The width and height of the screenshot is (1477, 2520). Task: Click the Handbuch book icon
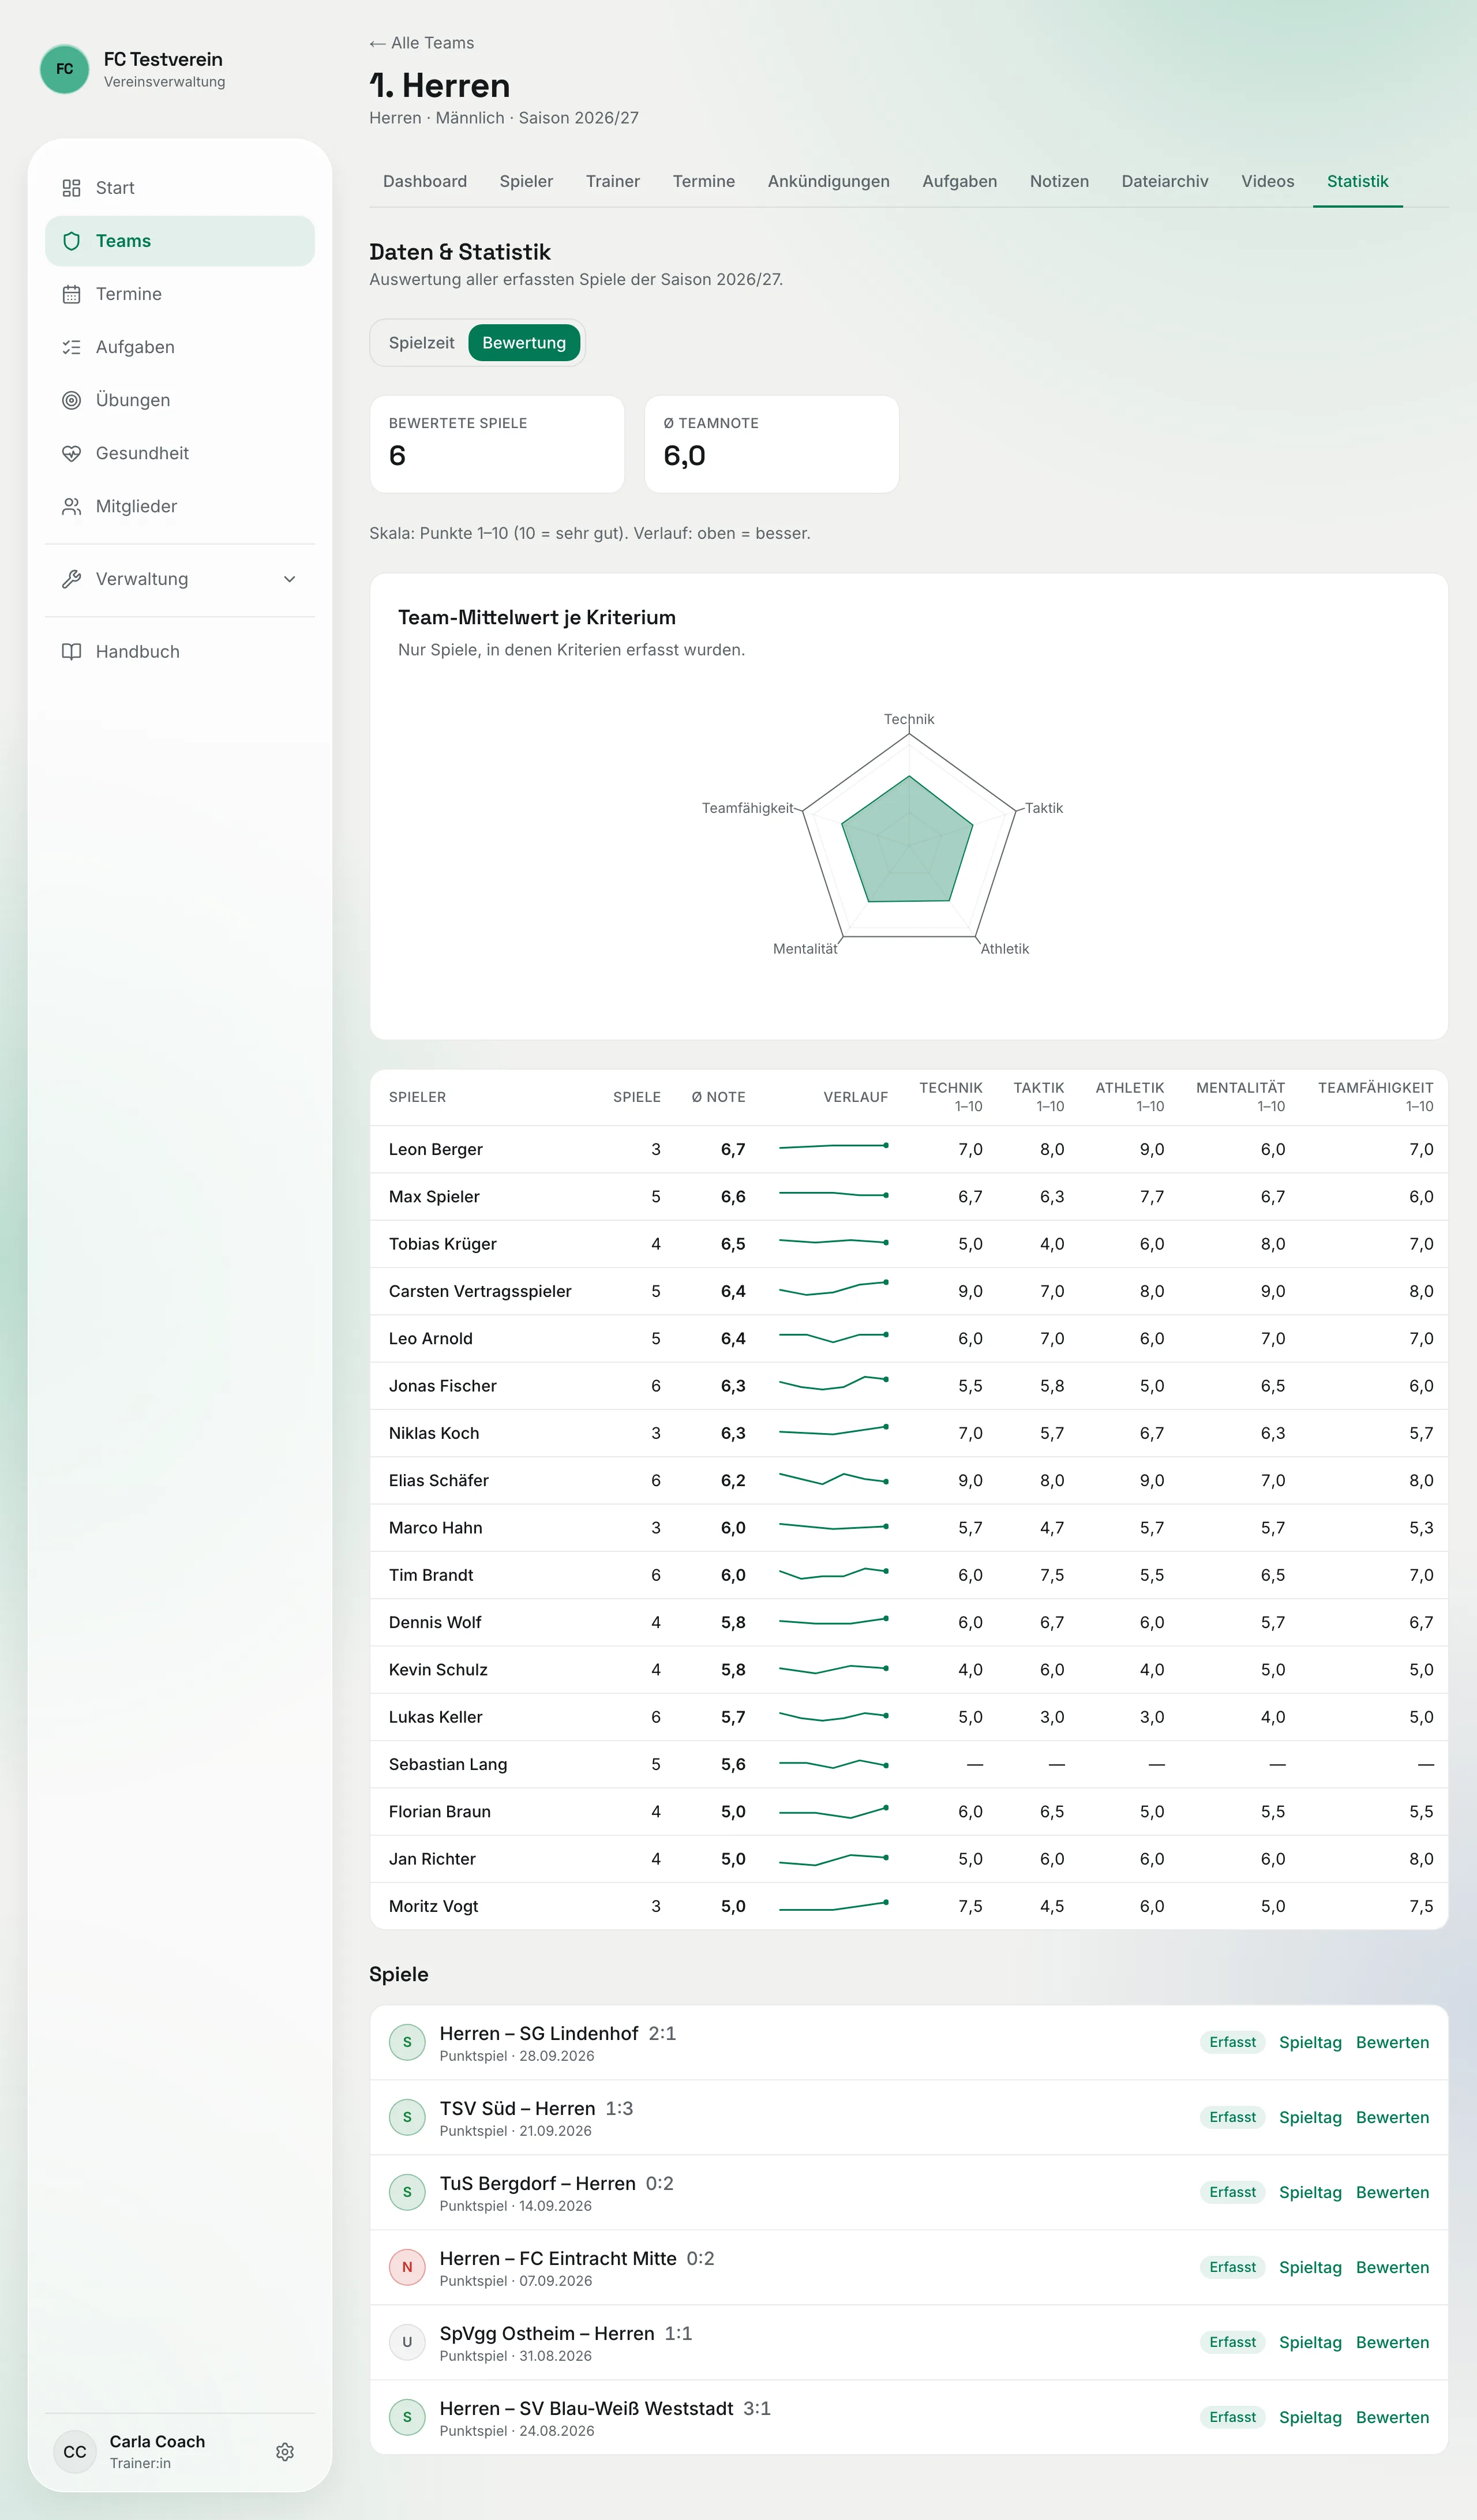[71, 652]
